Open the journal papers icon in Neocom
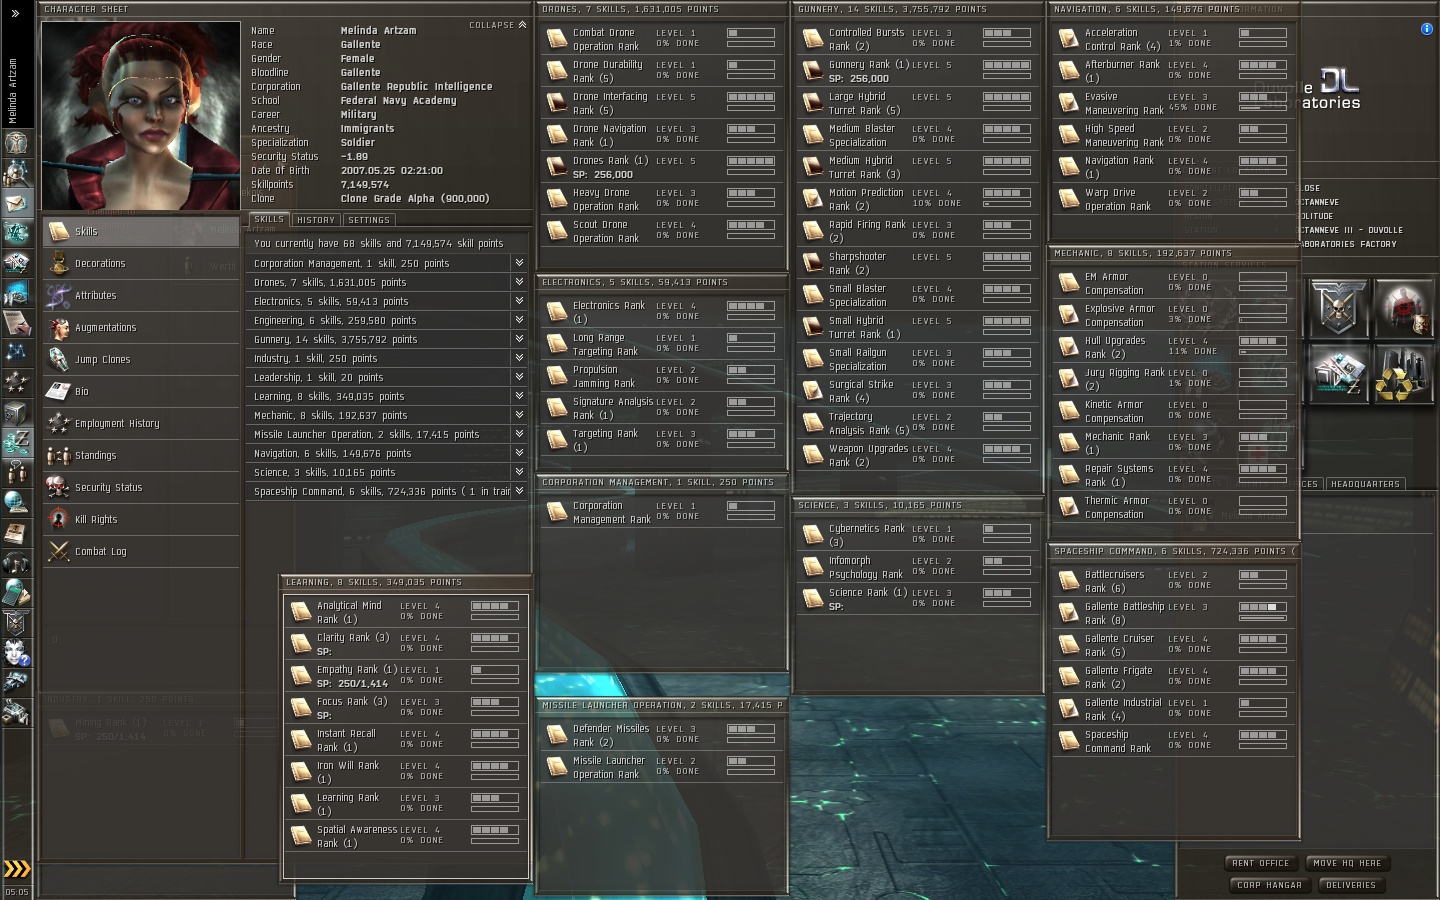 [x=16, y=323]
